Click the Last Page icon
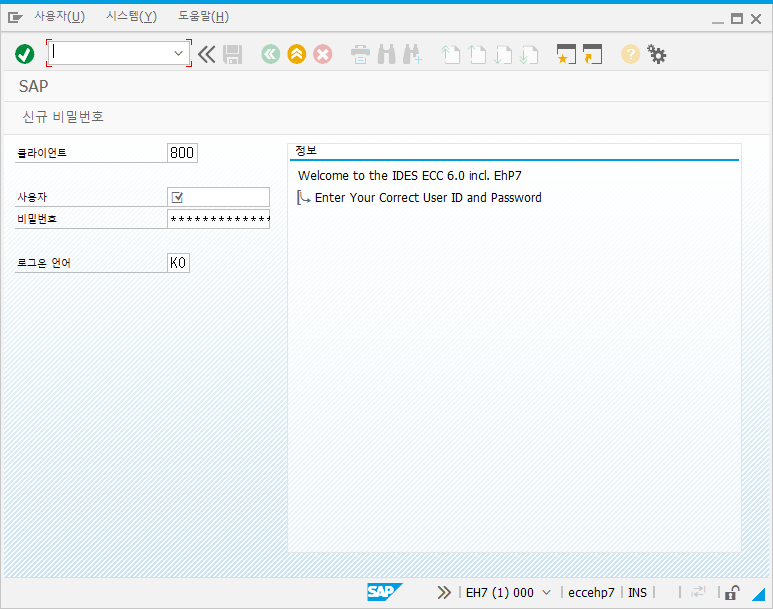This screenshot has height=609, width=773. click(x=528, y=54)
